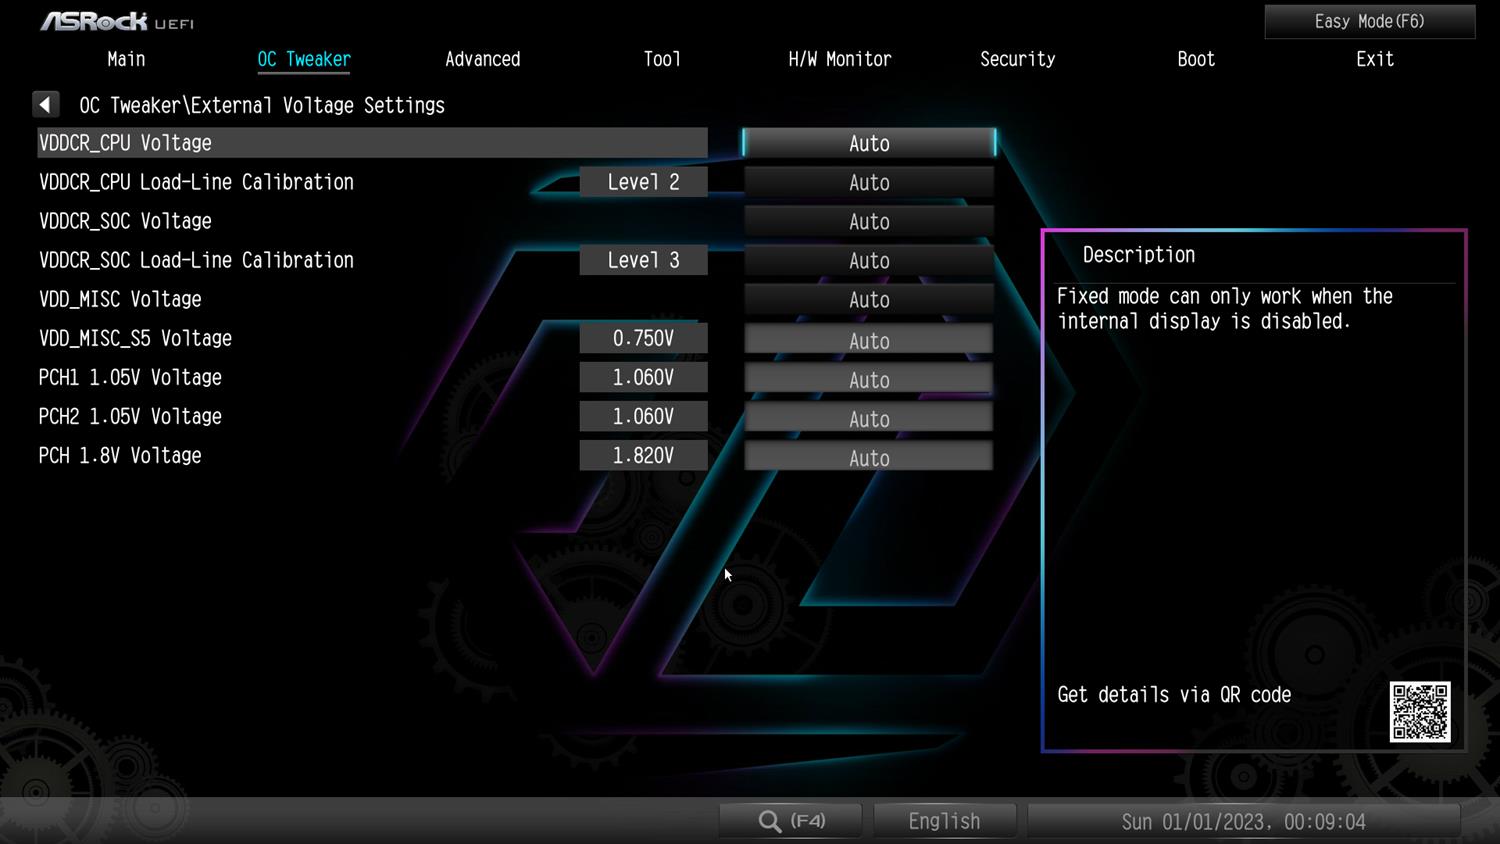The width and height of the screenshot is (1500, 844).
Task: Click the back arrow icon
Action: (46, 105)
